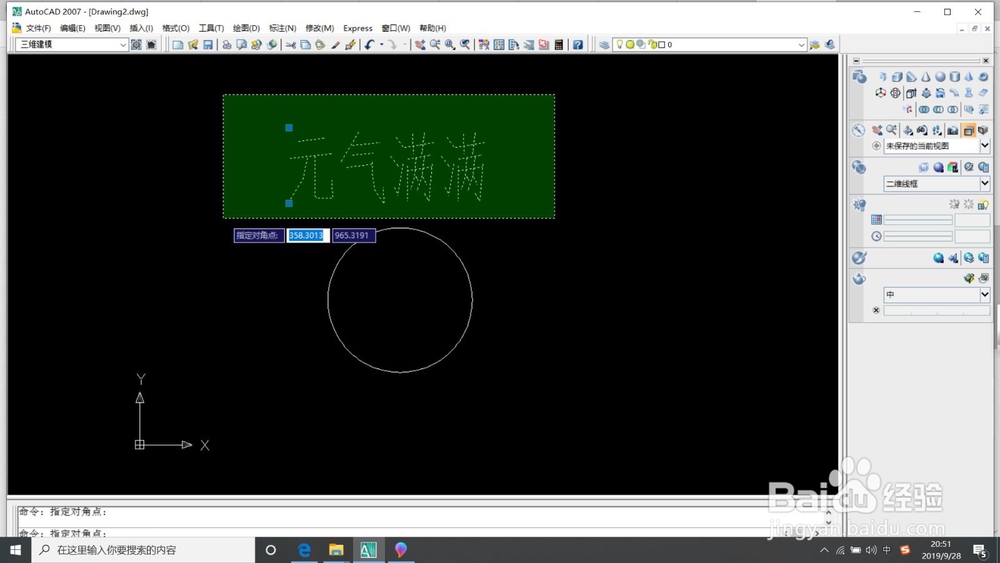1000x563 pixels.
Task: Click the X coordinate input 358.3013
Action: pyautogui.click(x=308, y=235)
